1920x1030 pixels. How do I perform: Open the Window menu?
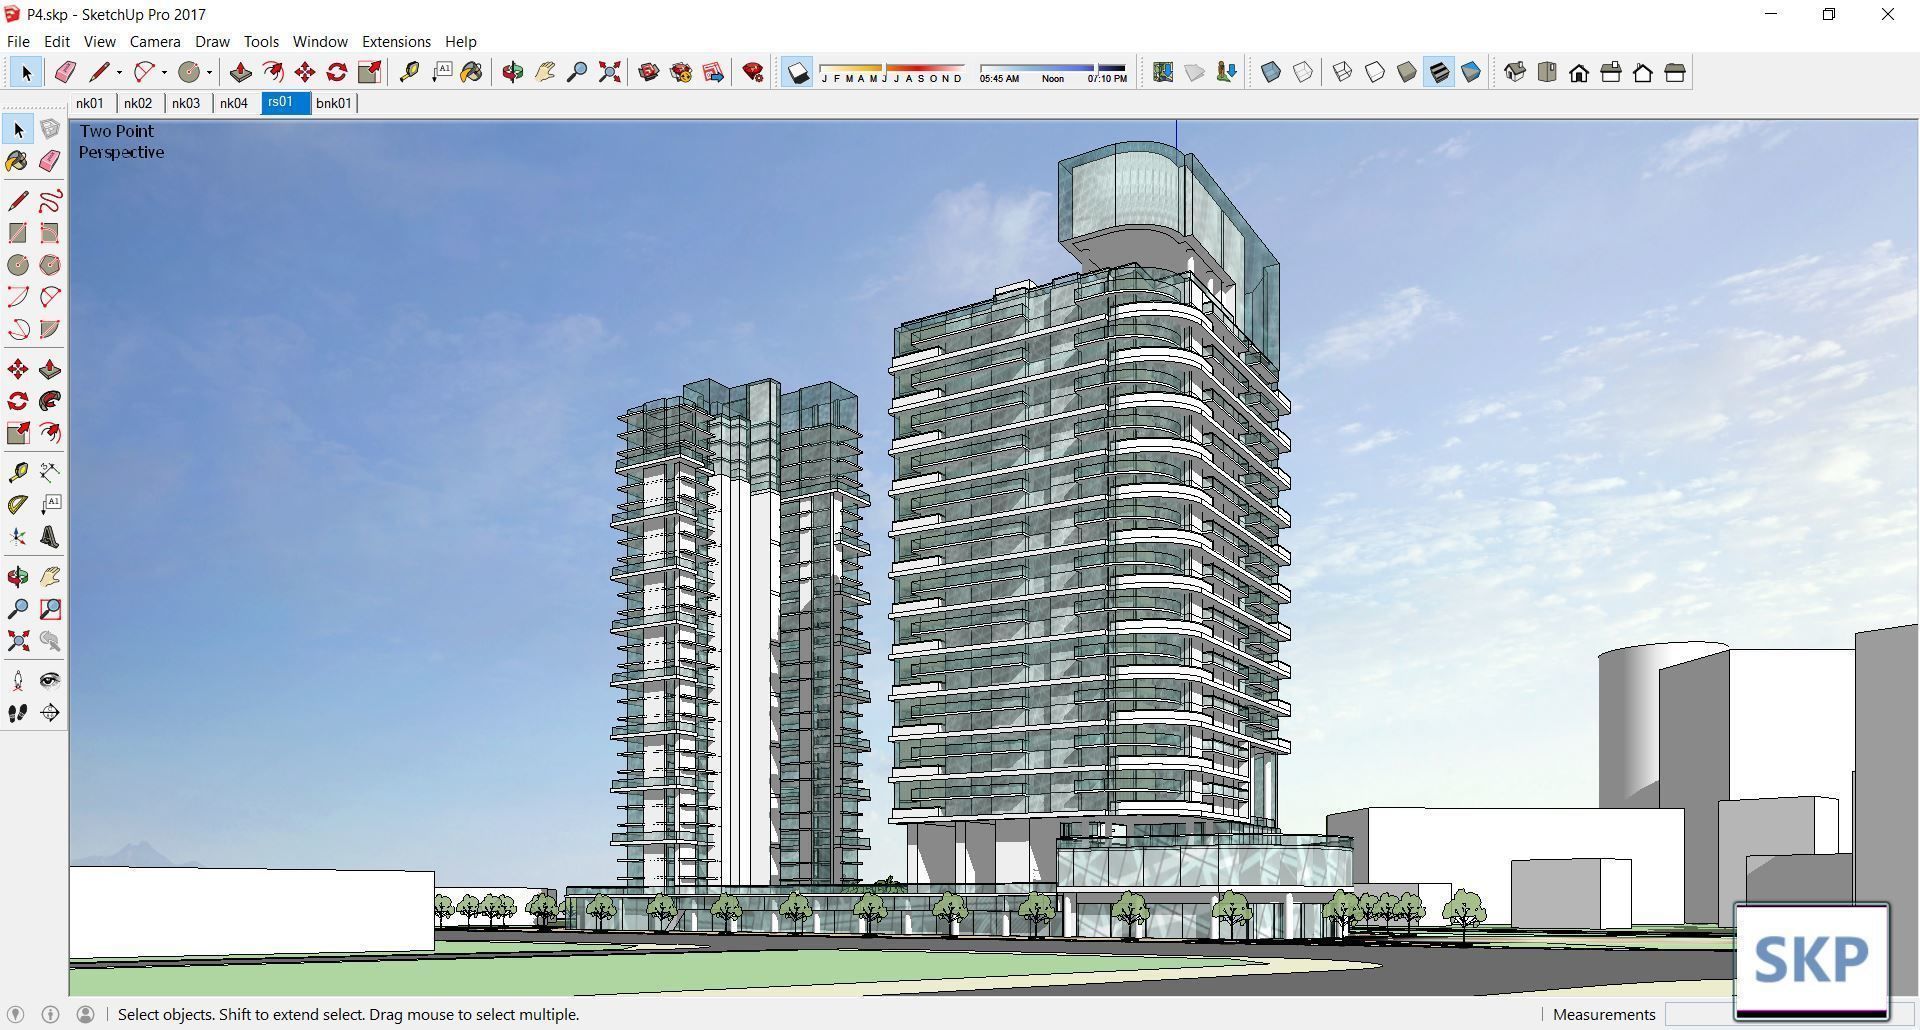(320, 41)
